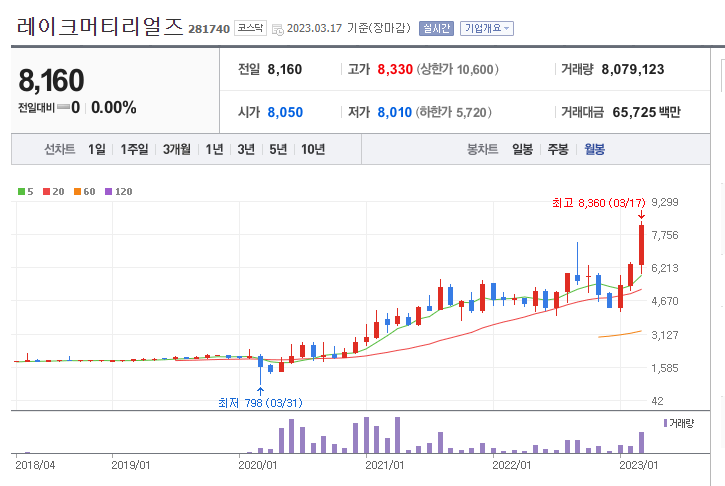Screen dimensions: 725x486
Task: Click the orange 60 moving average swatch
Action: click(77, 191)
